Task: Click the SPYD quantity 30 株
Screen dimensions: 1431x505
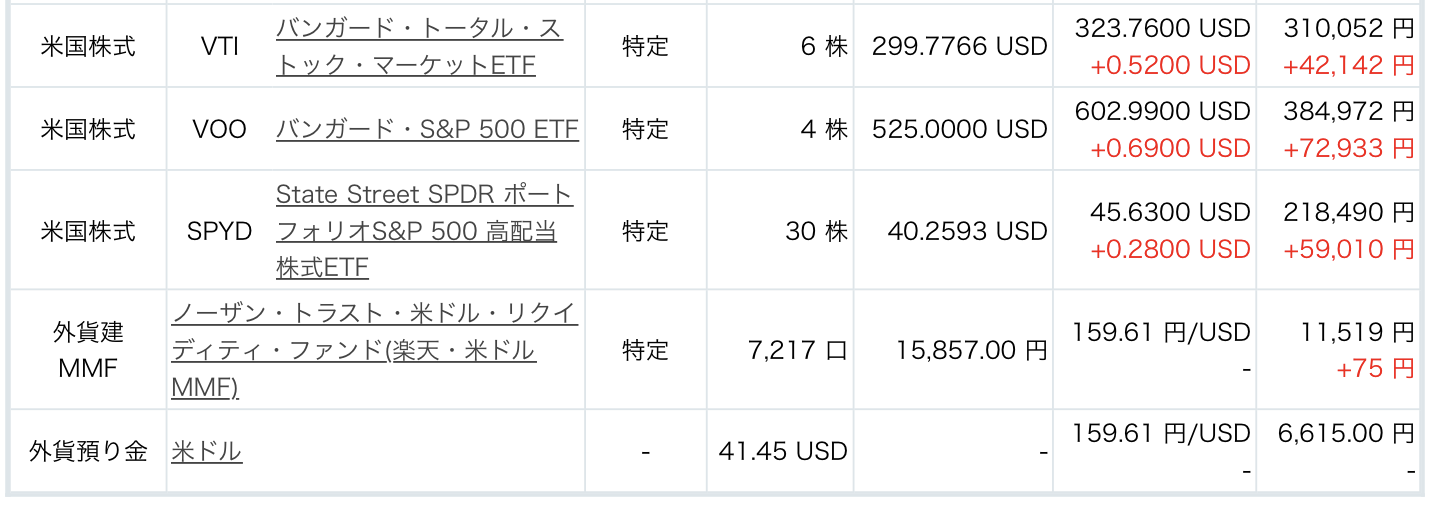Action: [816, 231]
